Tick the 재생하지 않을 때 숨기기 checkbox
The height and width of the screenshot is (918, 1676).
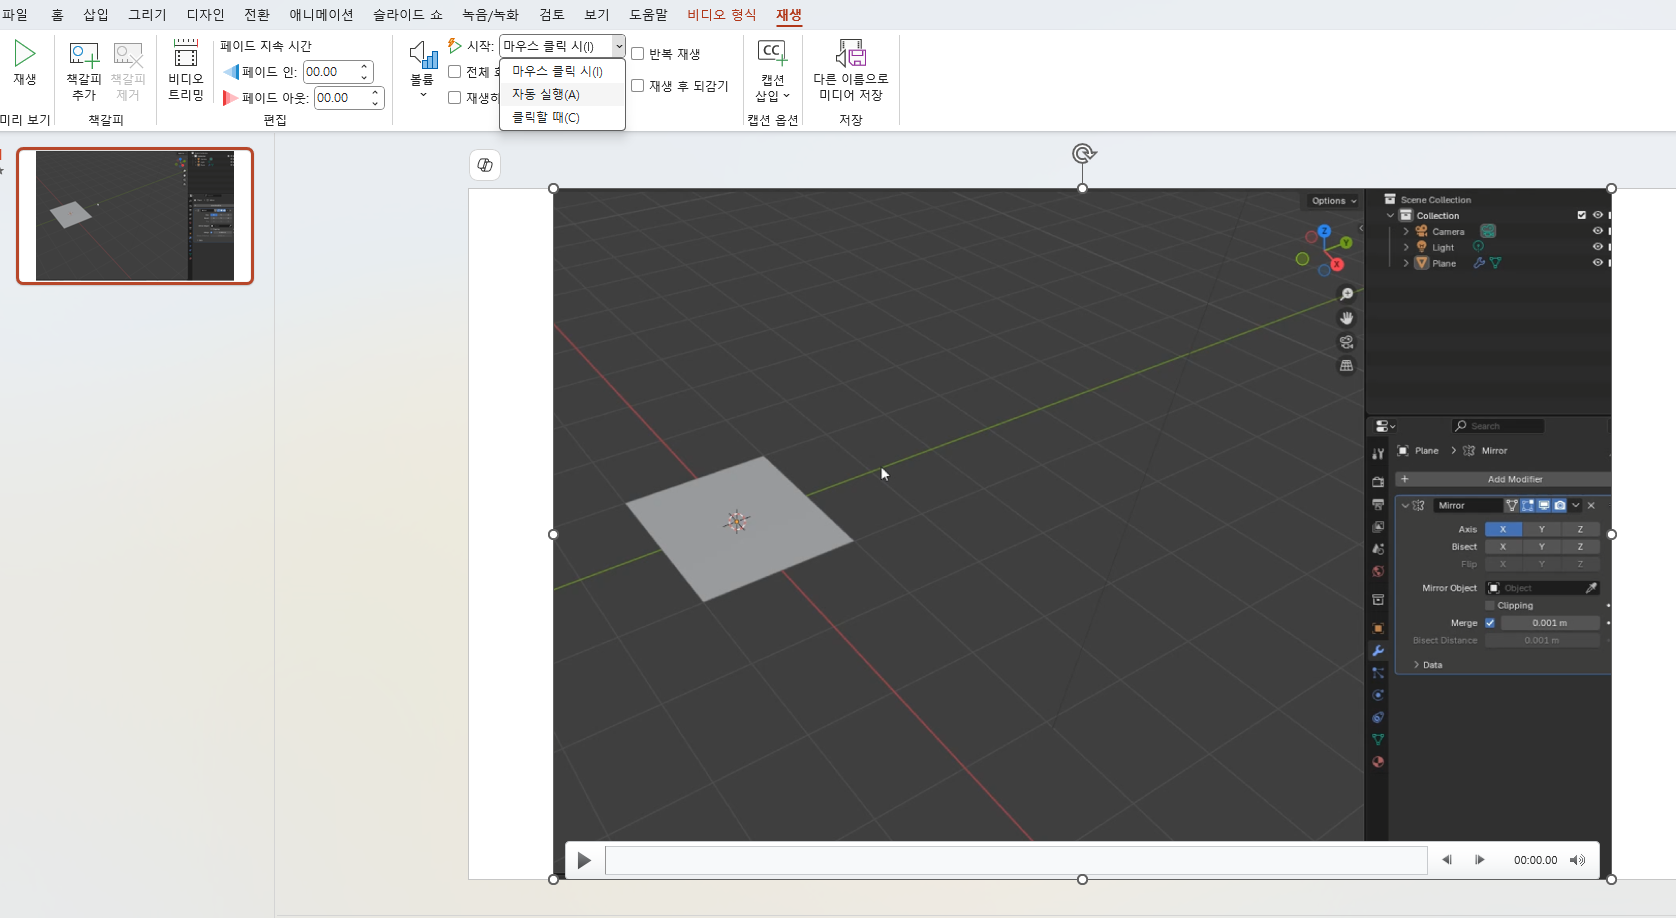[454, 98]
